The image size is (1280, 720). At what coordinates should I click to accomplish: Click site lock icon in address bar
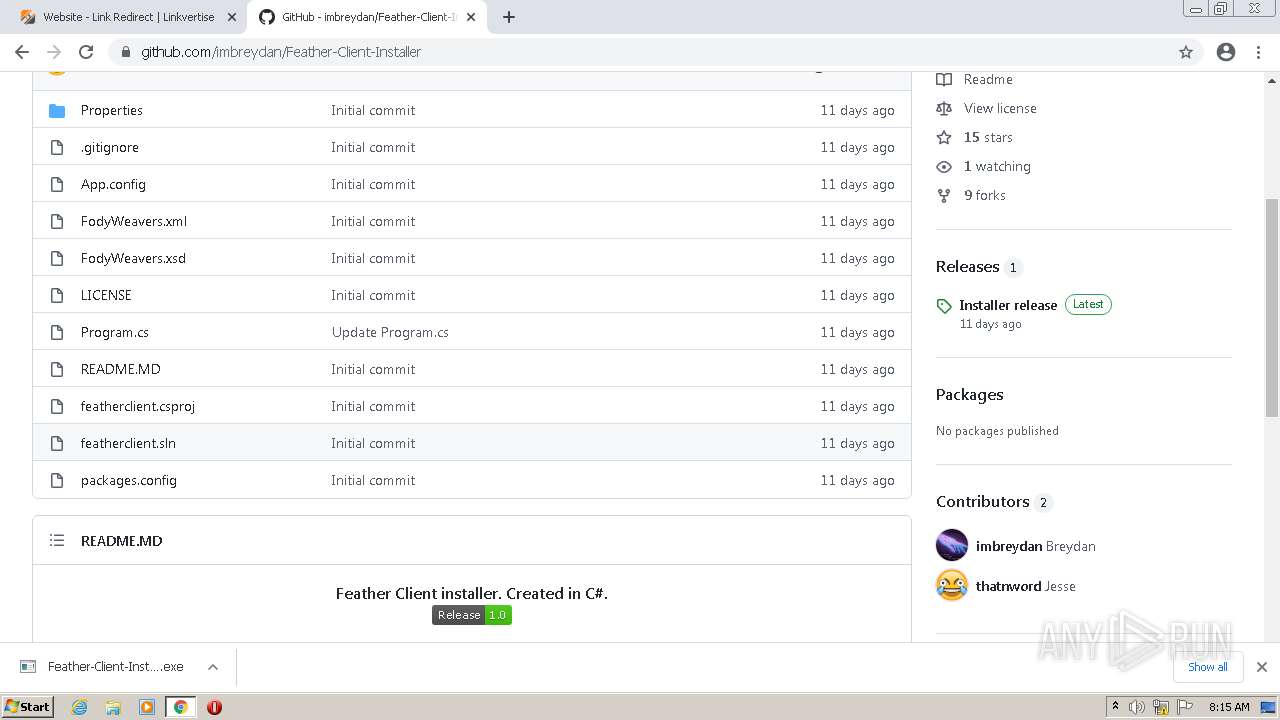126,52
